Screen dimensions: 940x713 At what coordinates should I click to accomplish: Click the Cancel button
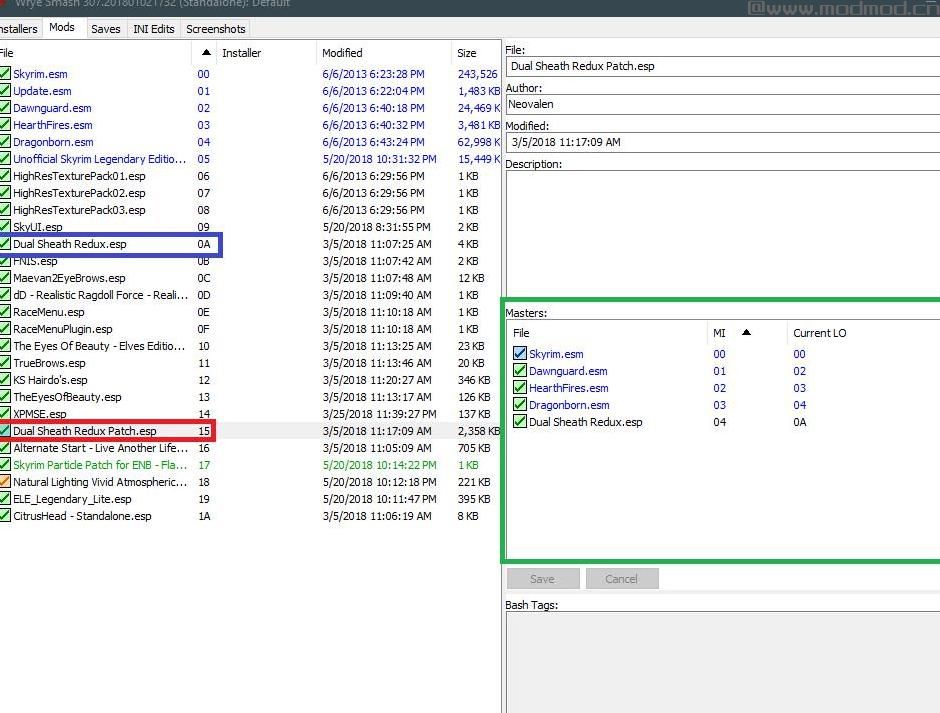tap(622, 579)
